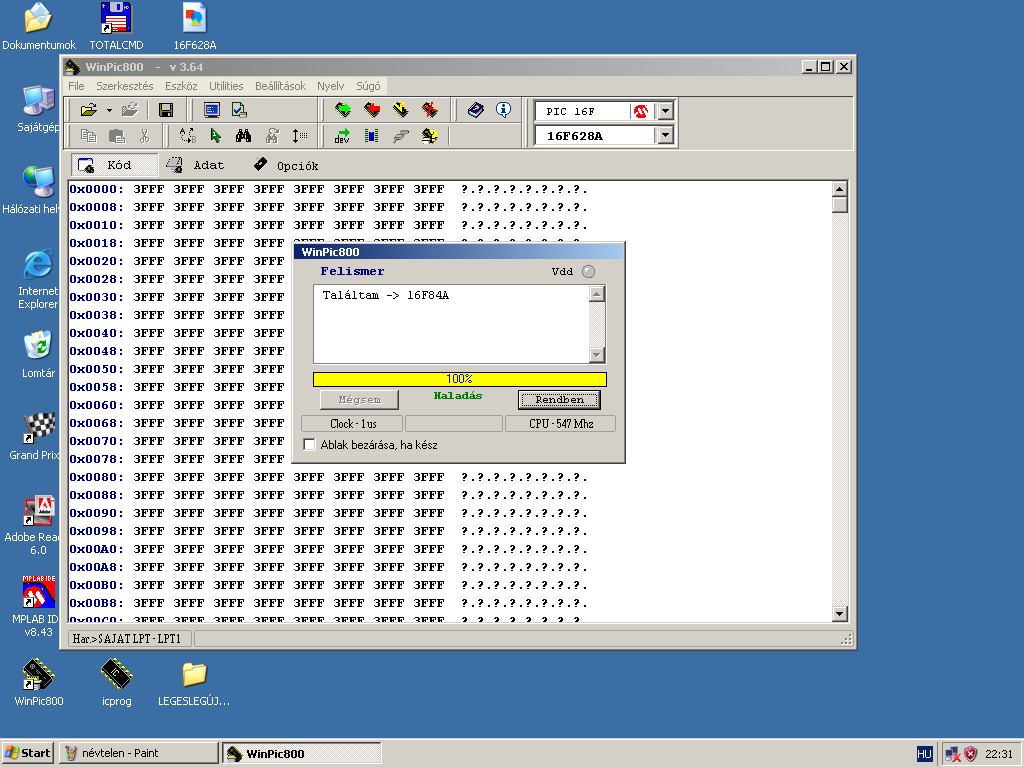
Task: Click the Verify chip yellow check icon
Action: point(400,110)
